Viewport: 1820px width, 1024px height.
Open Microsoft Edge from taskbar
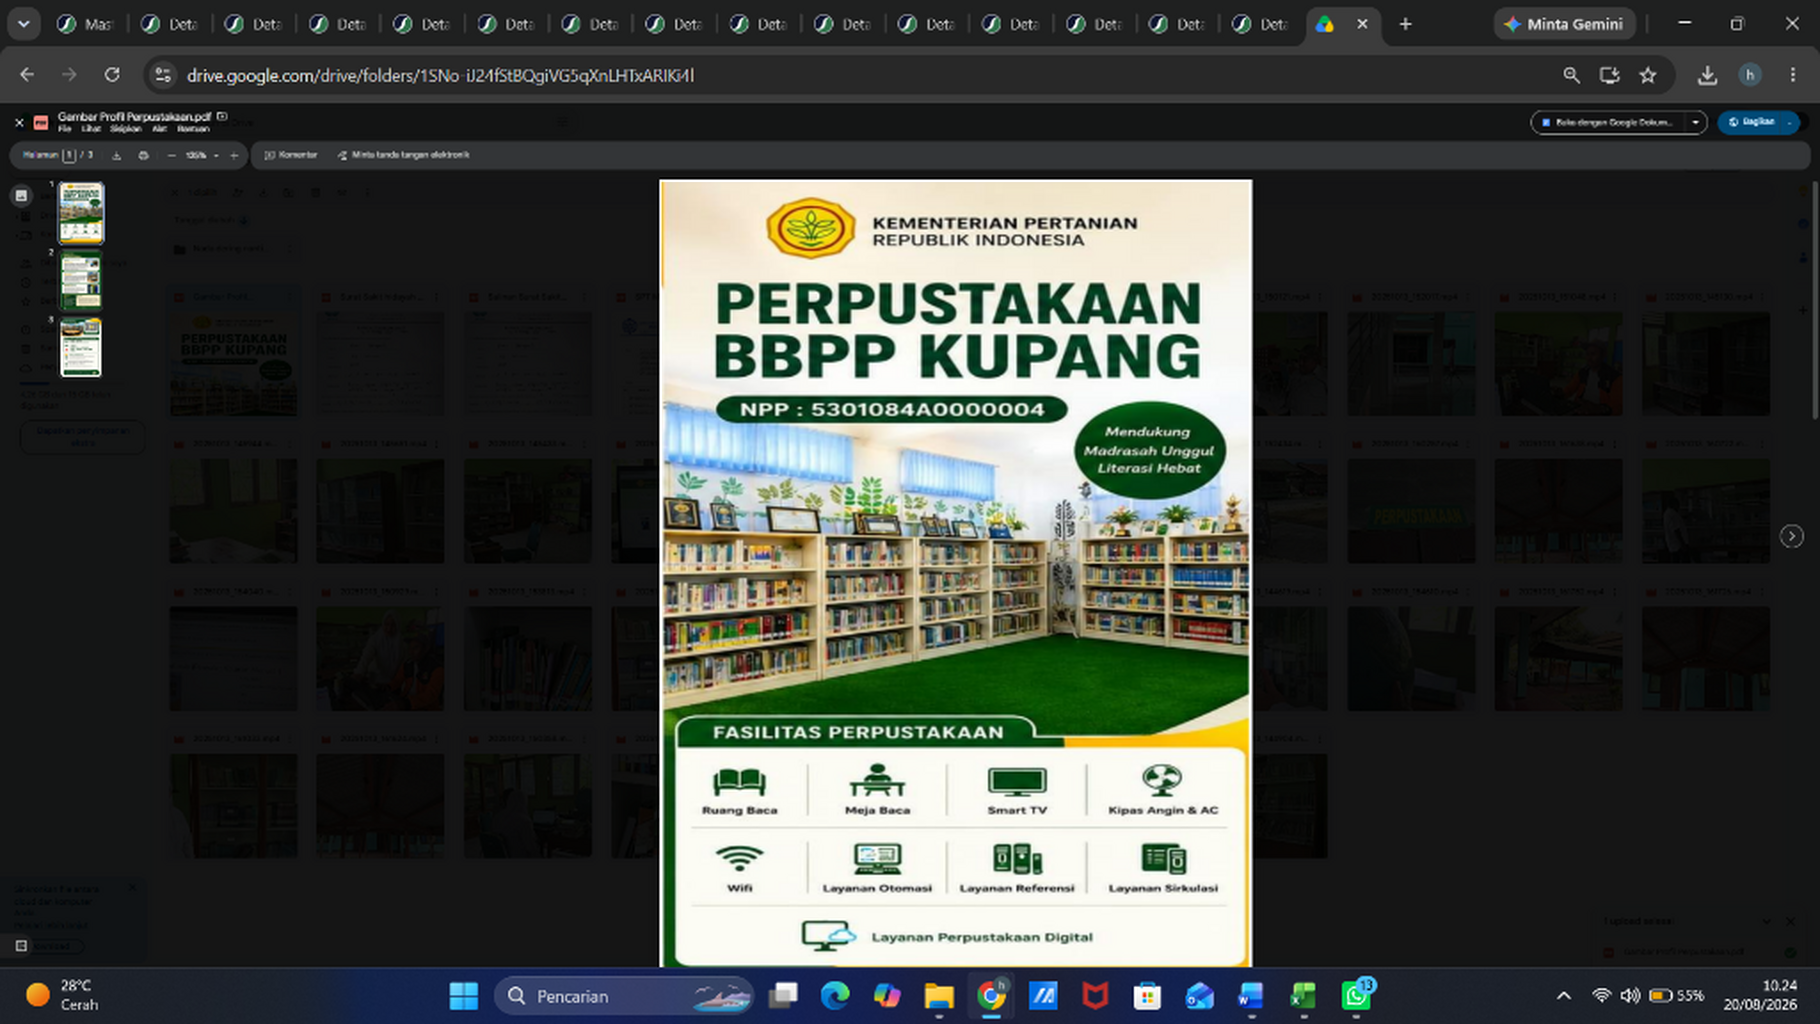pyautogui.click(x=835, y=996)
